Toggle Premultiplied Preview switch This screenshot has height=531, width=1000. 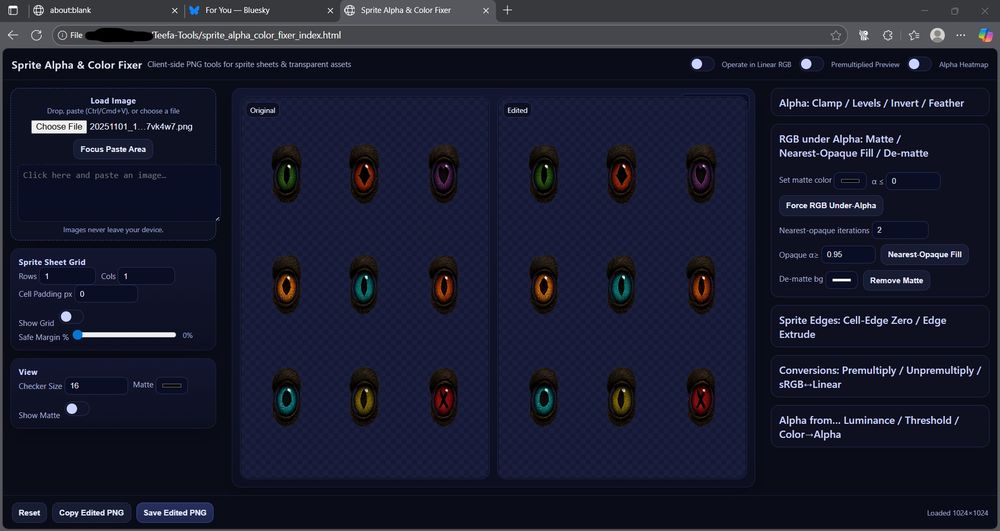[x=811, y=64]
